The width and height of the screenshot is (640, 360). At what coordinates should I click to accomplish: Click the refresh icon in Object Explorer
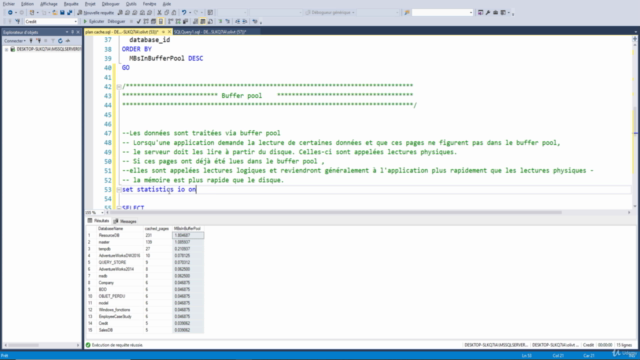point(60,40)
